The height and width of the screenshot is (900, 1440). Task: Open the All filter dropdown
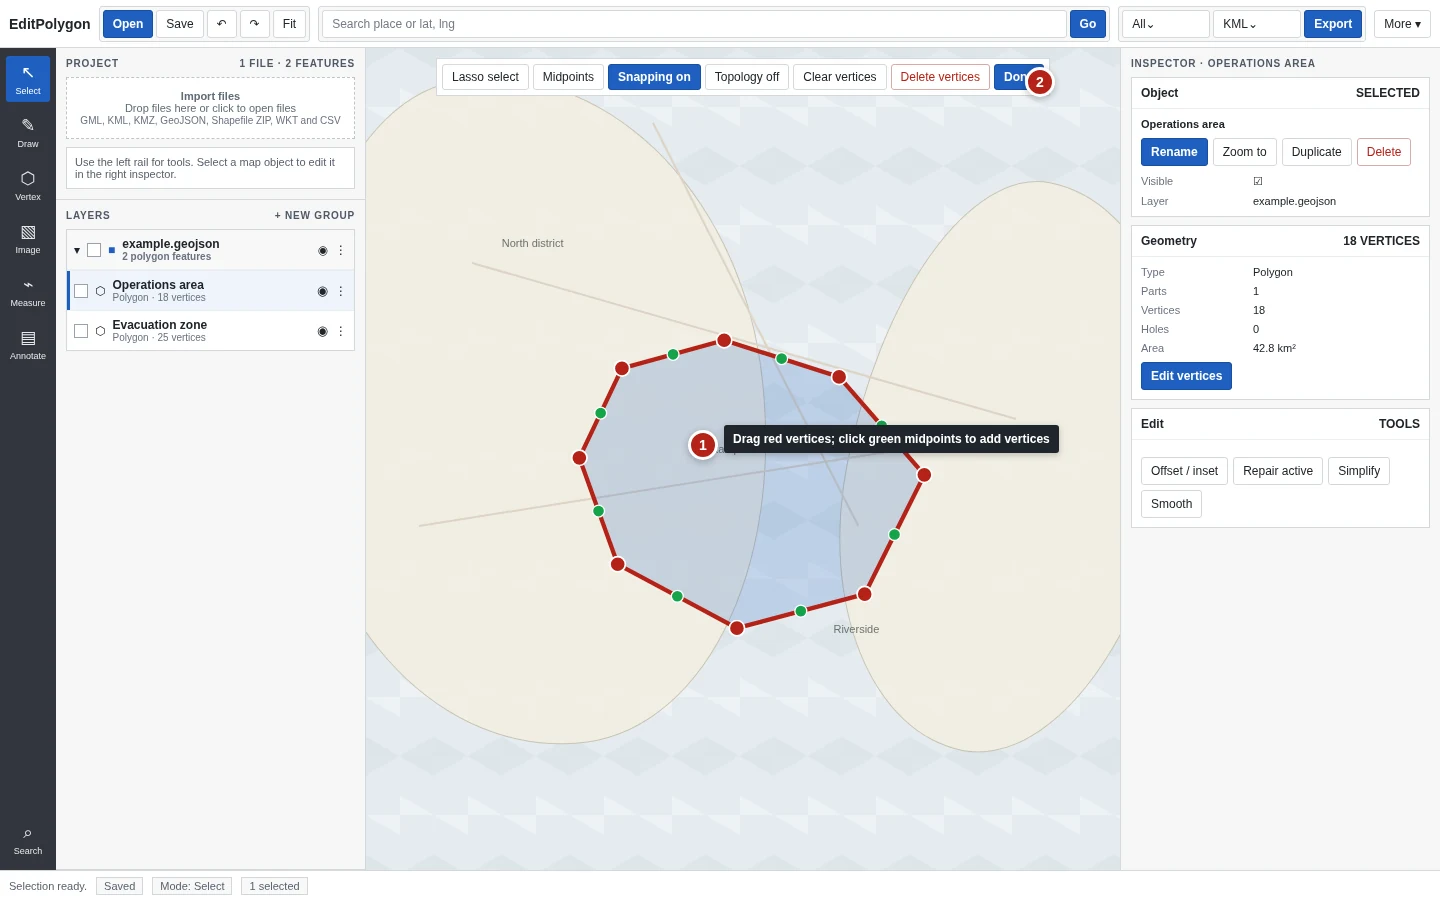pyautogui.click(x=1166, y=24)
